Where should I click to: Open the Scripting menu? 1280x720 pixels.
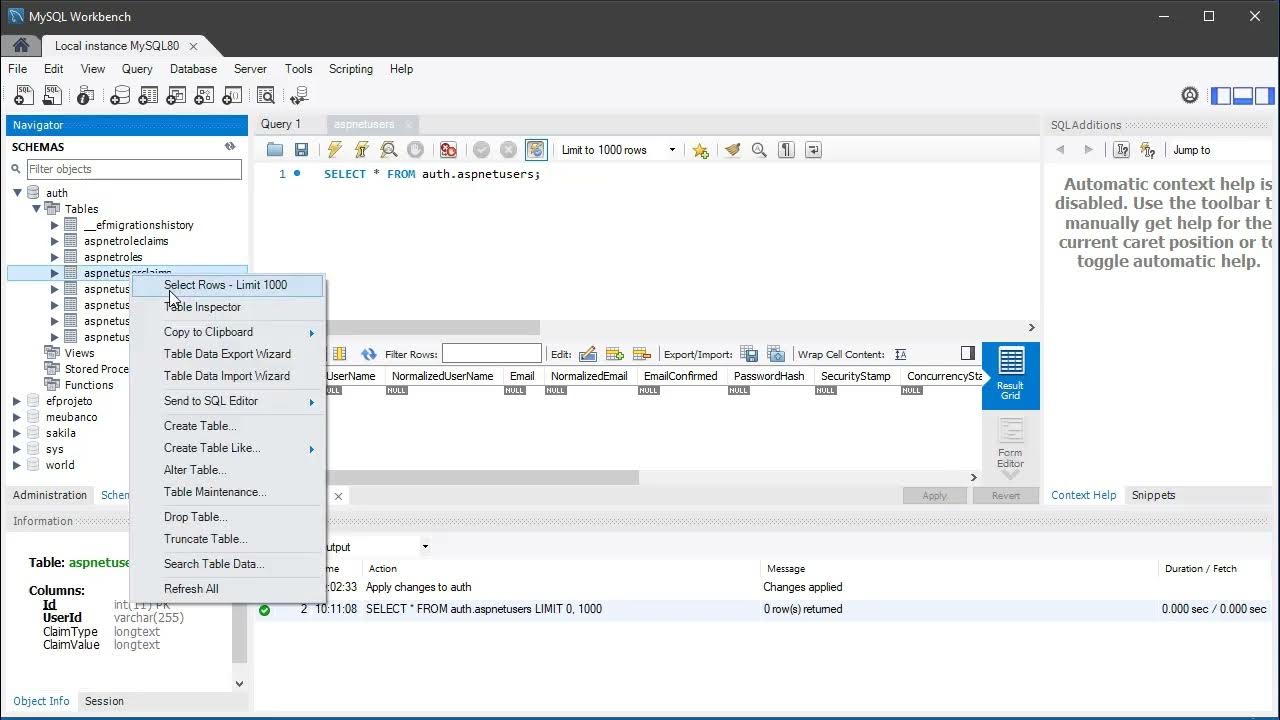click(x=350, y=69)
